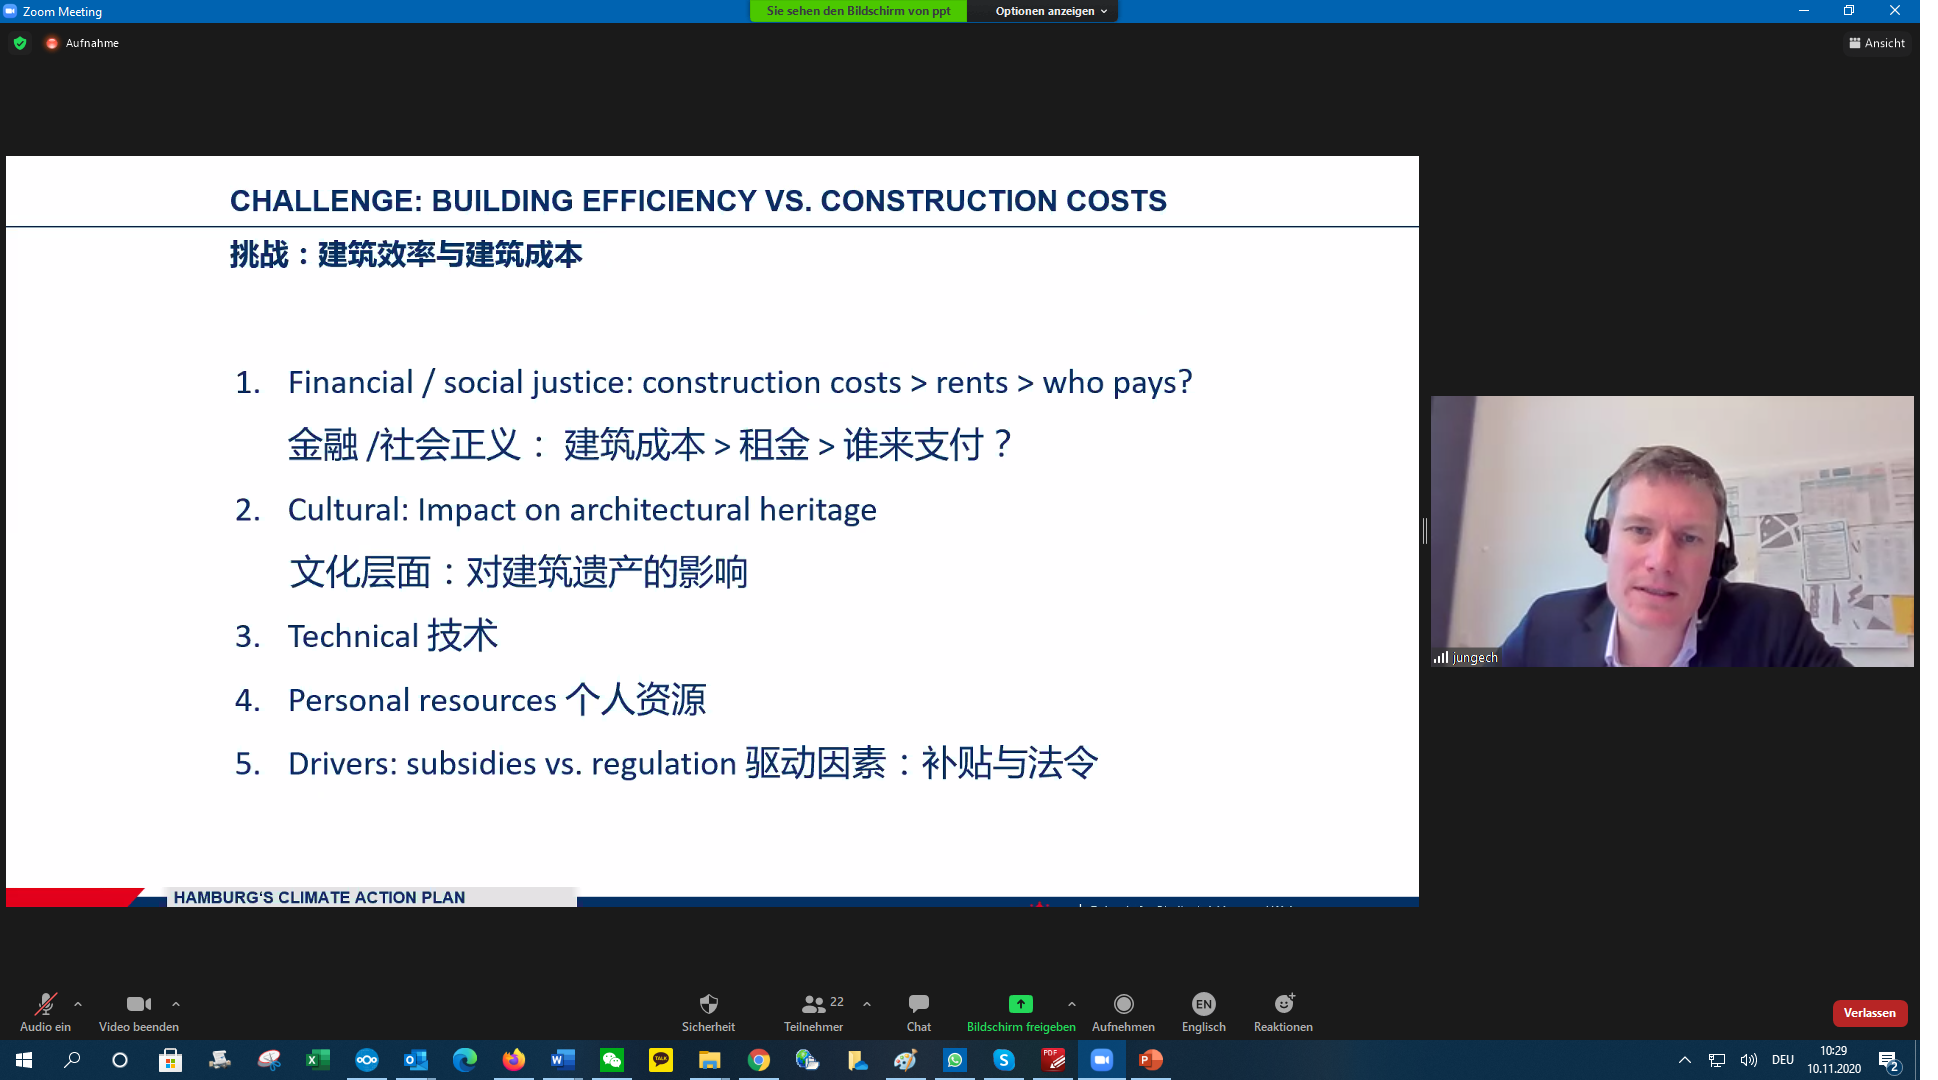Open Optionen anzeigen dropdown at top
This screenshot has height=1080, width=1938.
[x=1050, y=11]
